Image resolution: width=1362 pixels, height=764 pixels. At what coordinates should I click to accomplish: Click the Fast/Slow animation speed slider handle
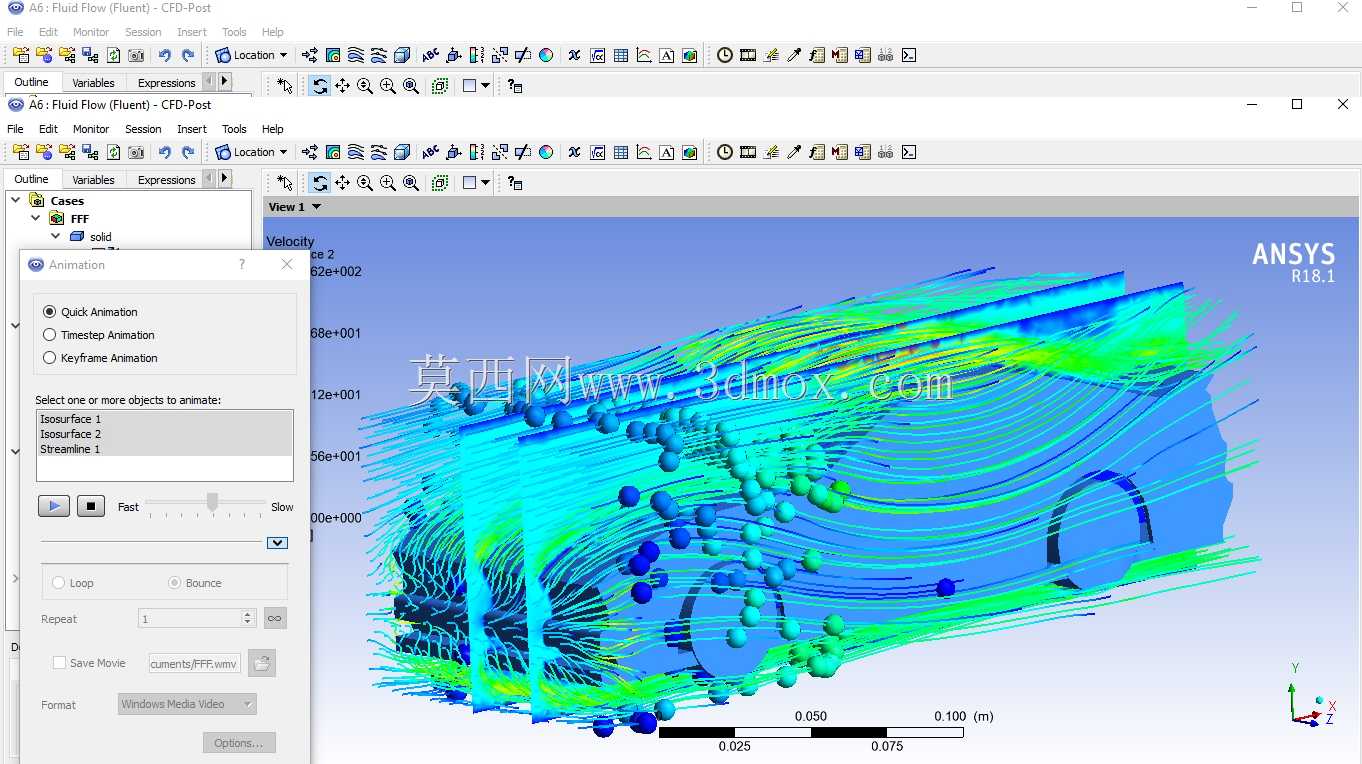pos(212,502)
